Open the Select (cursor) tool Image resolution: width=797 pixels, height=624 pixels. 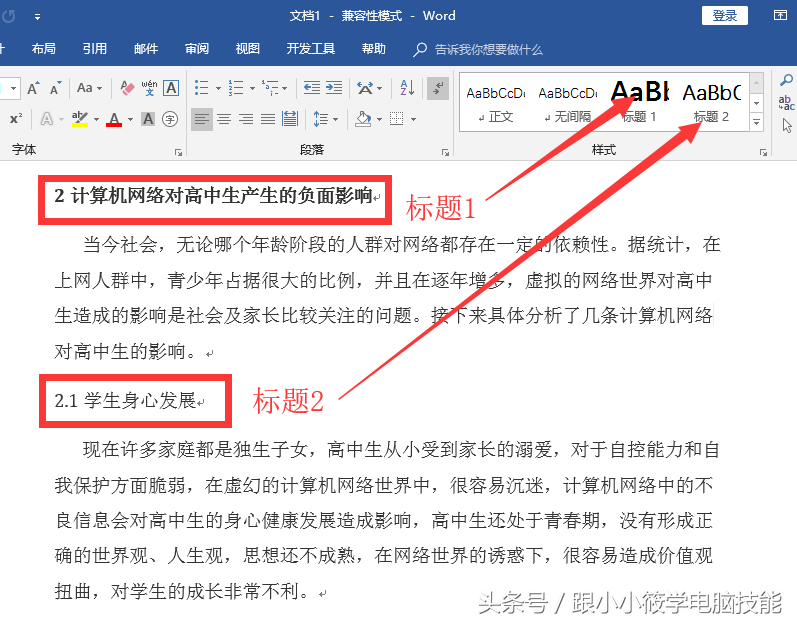click(787, 125)
